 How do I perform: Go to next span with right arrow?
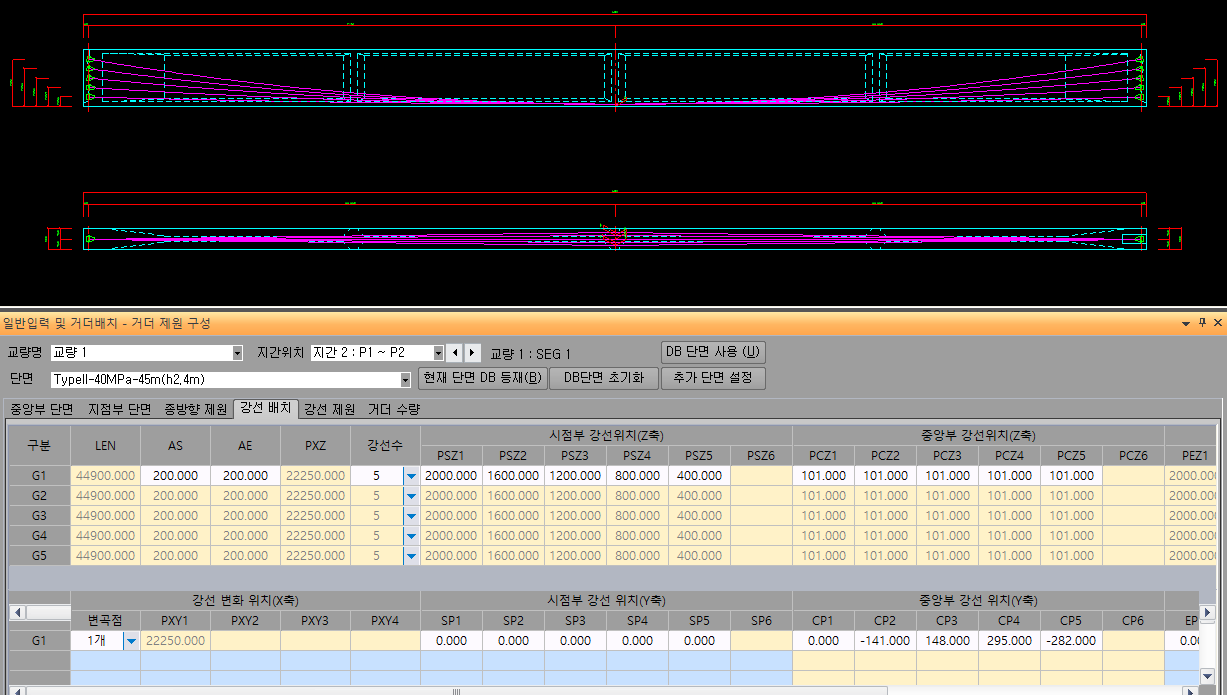(x=473, y=352)
